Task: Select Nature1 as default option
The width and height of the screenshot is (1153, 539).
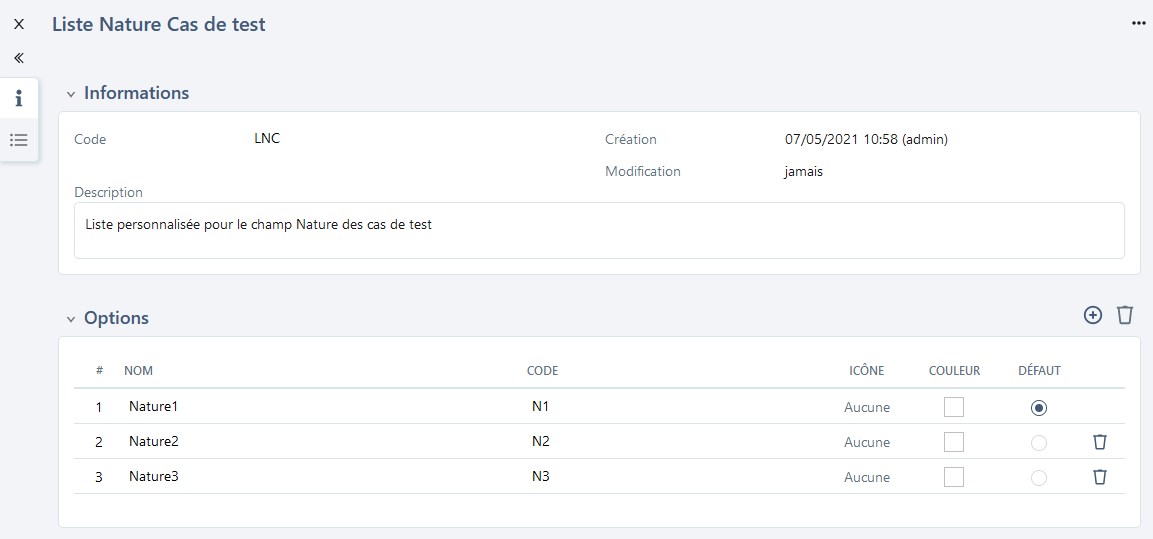Action: [x=1039, y=407]
